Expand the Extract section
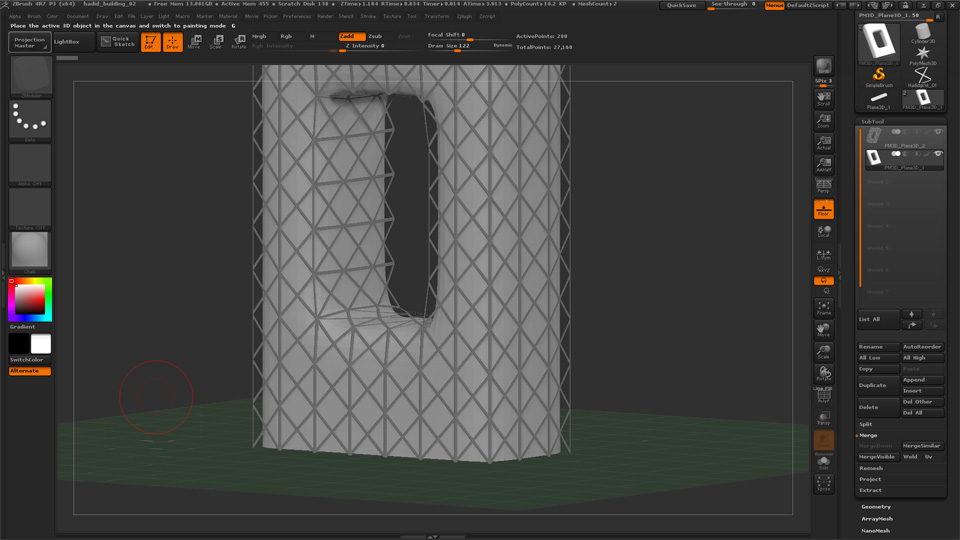Screen dimensions: 960x540 point(870,490)
